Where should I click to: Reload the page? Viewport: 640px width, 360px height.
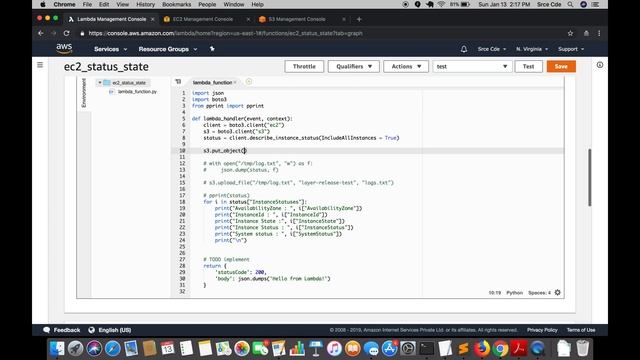tap(66, 33)
